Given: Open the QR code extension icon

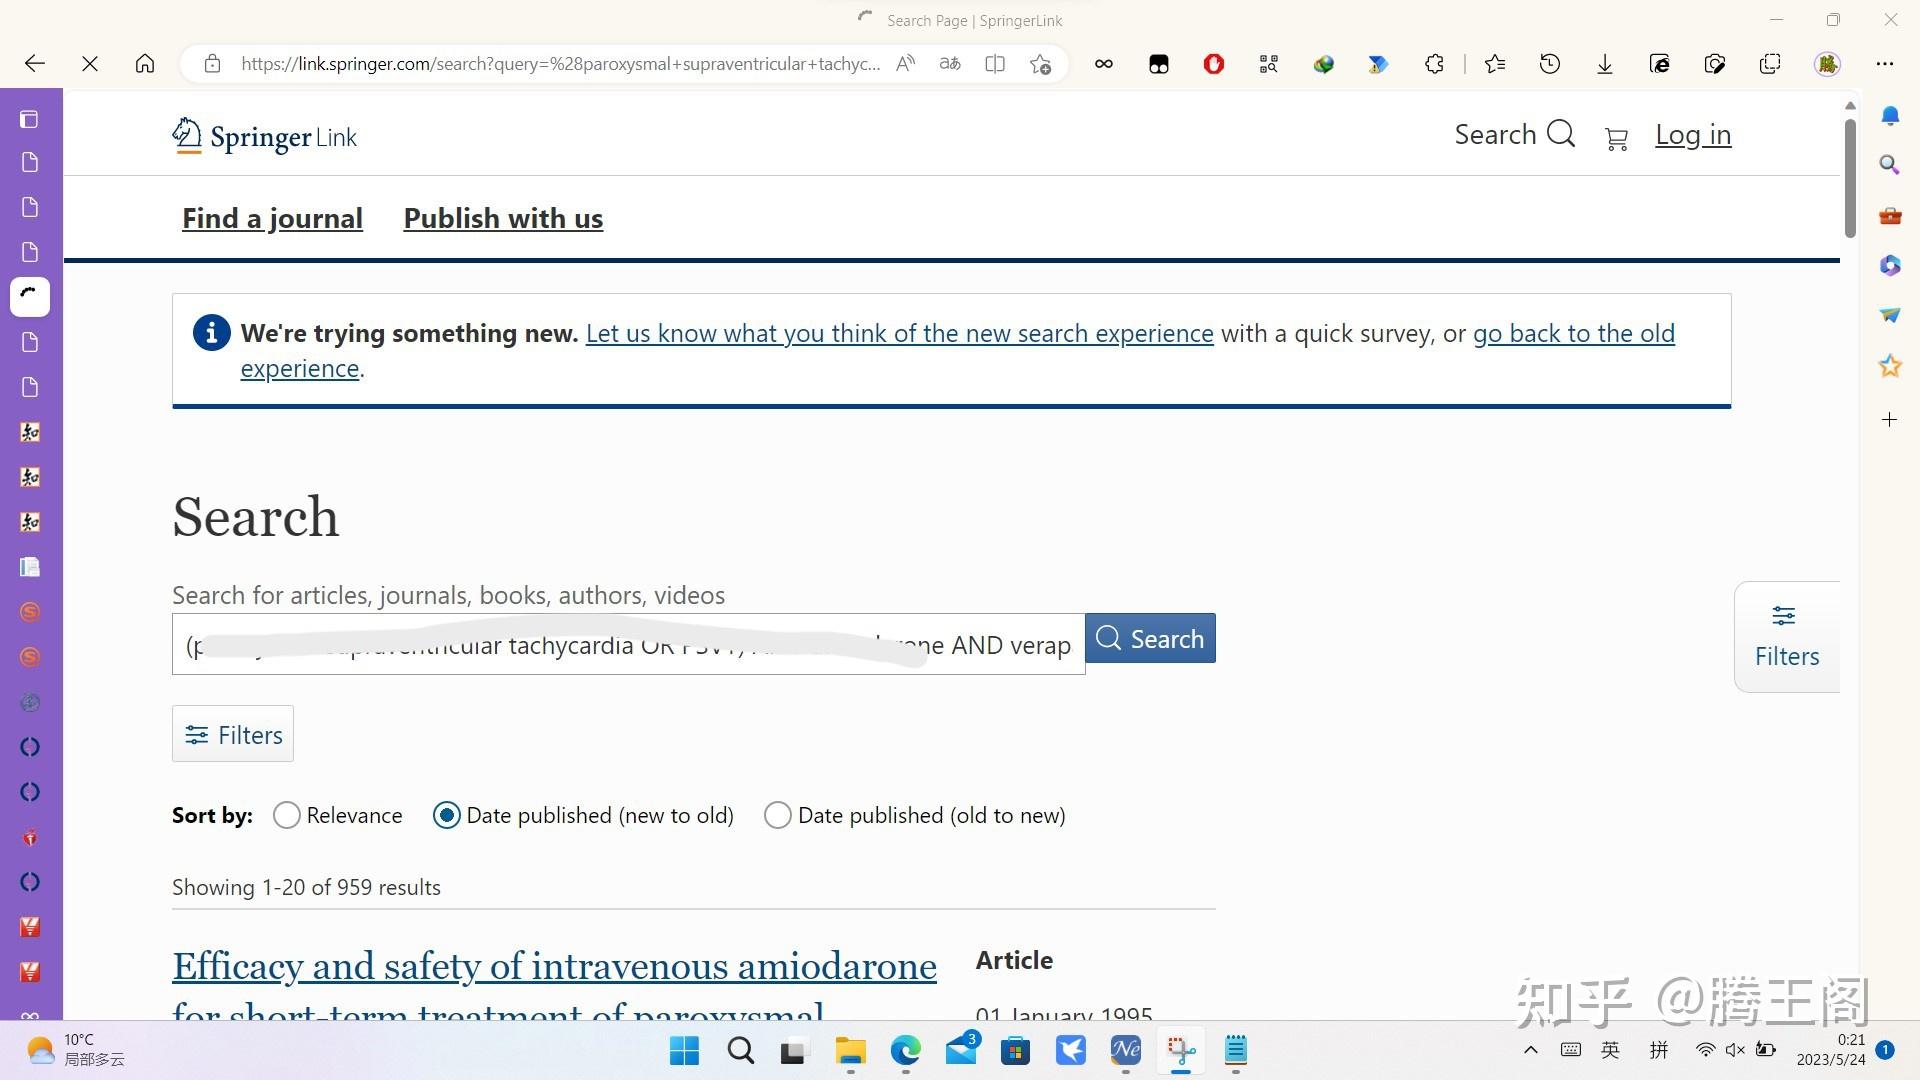Looking at the screenshot, I should pyautogui.click(x=1269, y=64).
